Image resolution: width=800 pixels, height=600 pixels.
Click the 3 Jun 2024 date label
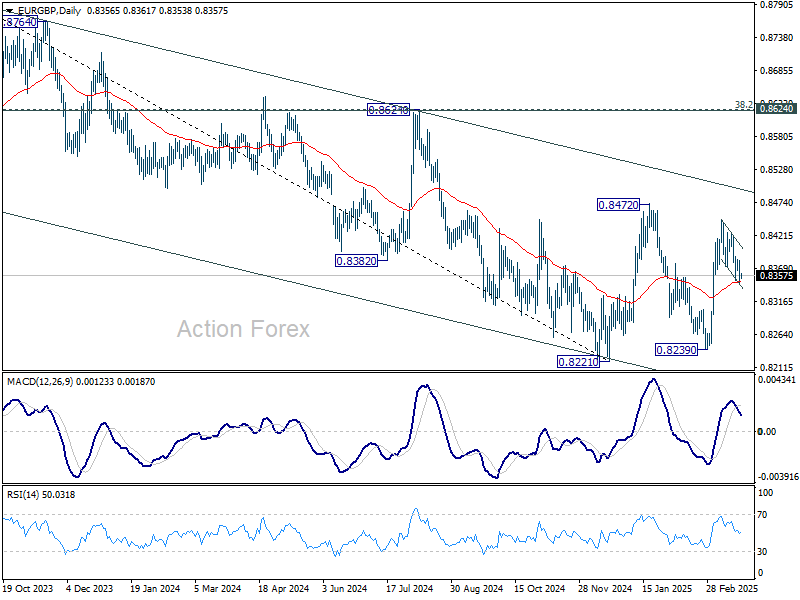pyautogui.click(x=345, y=588)
